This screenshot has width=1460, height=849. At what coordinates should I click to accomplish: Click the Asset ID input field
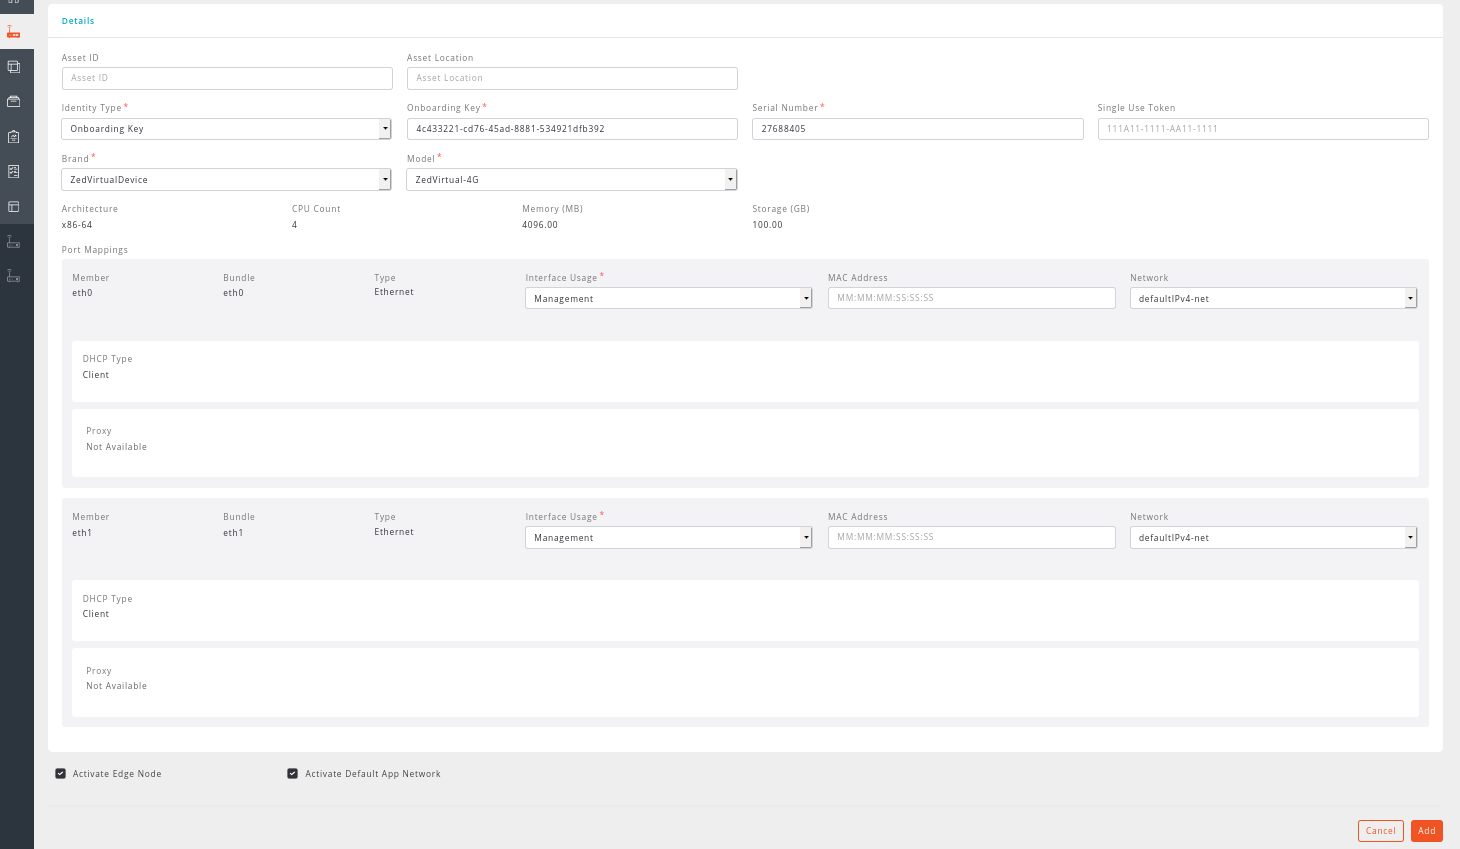[x=227, y=78]
